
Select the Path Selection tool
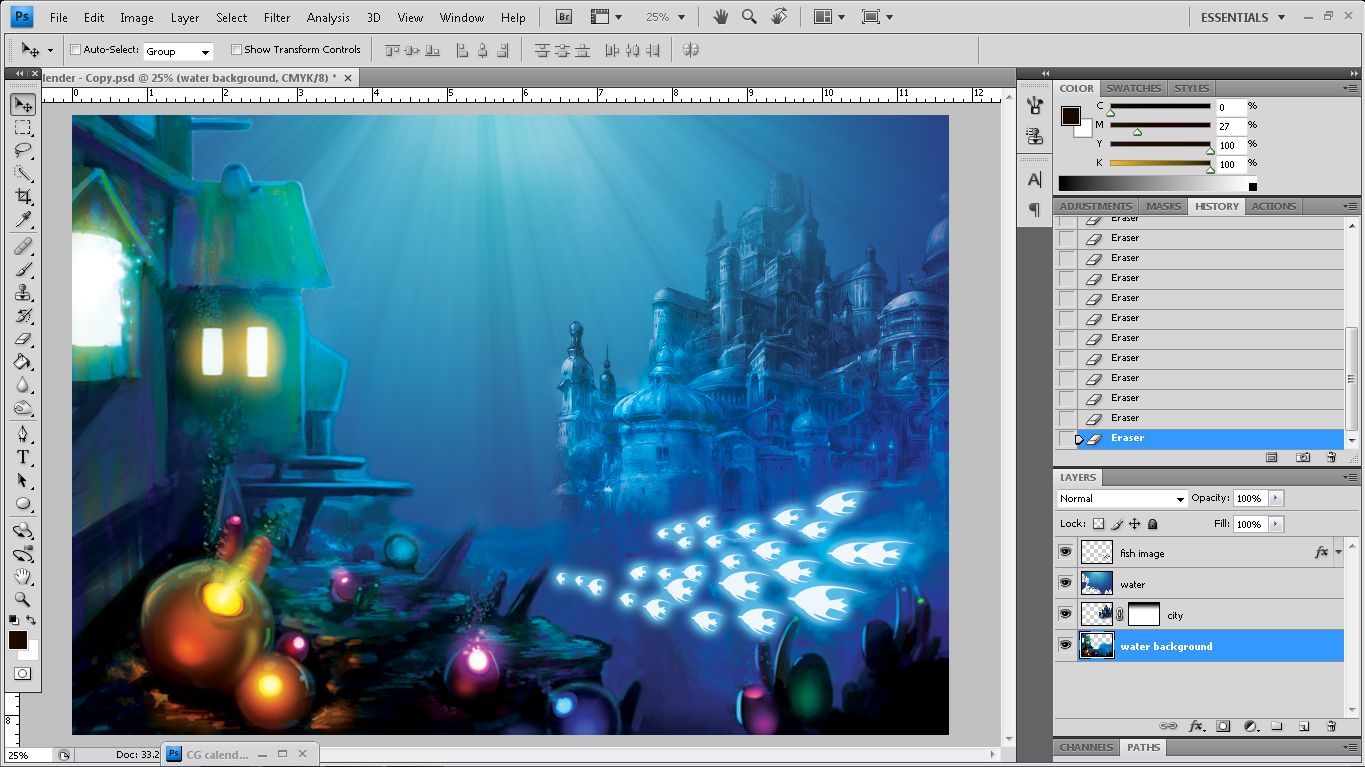click(x=23, y=480)
